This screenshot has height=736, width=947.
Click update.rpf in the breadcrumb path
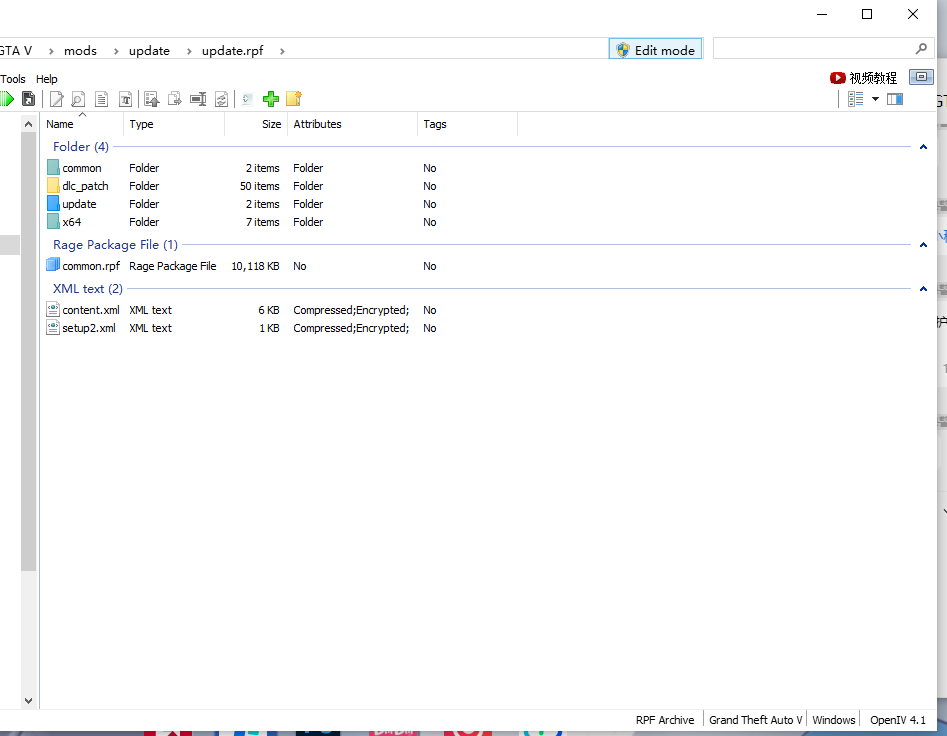[x=233, y=51]
